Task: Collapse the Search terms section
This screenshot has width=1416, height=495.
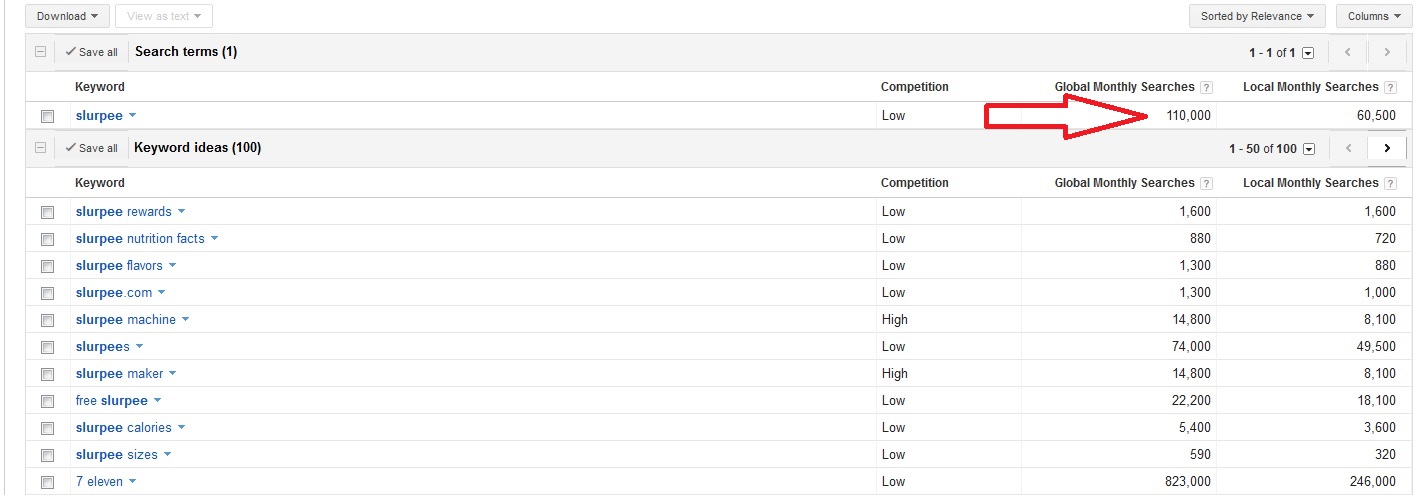Action: (40, 52)
